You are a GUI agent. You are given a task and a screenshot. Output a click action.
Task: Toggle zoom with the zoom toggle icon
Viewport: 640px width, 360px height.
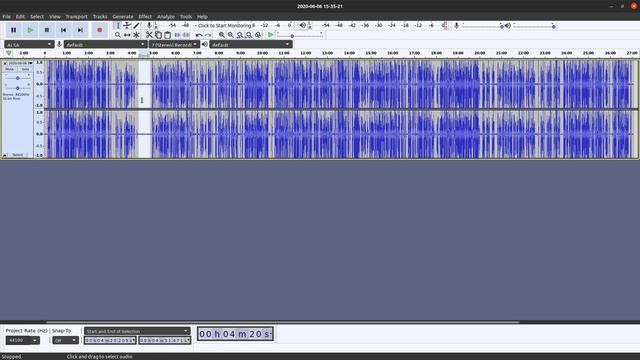coord(258,35)
